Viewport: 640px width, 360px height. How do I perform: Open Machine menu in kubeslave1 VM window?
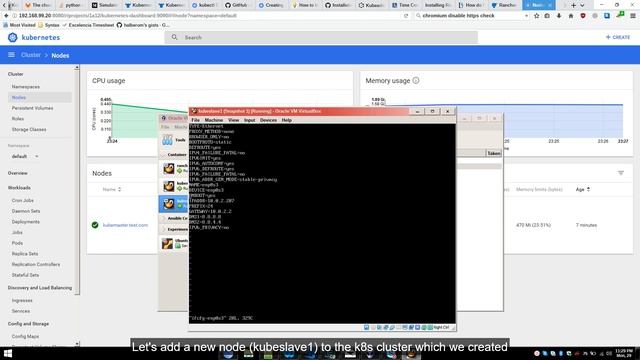[x=213, y=120]
